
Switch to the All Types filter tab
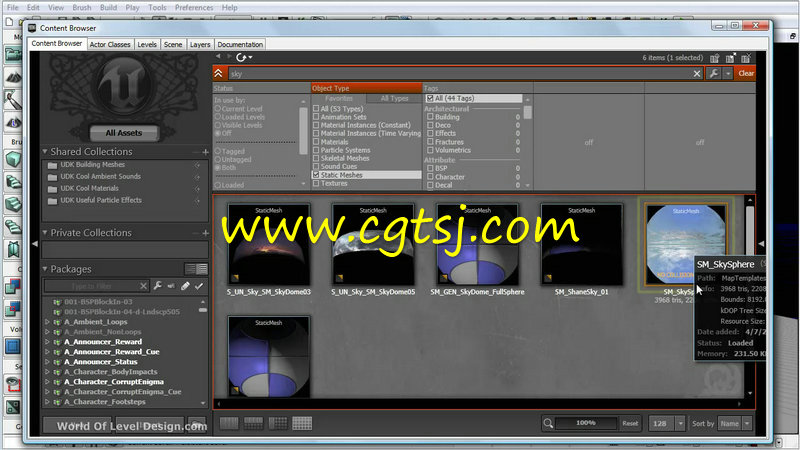(x=394, y=98)
